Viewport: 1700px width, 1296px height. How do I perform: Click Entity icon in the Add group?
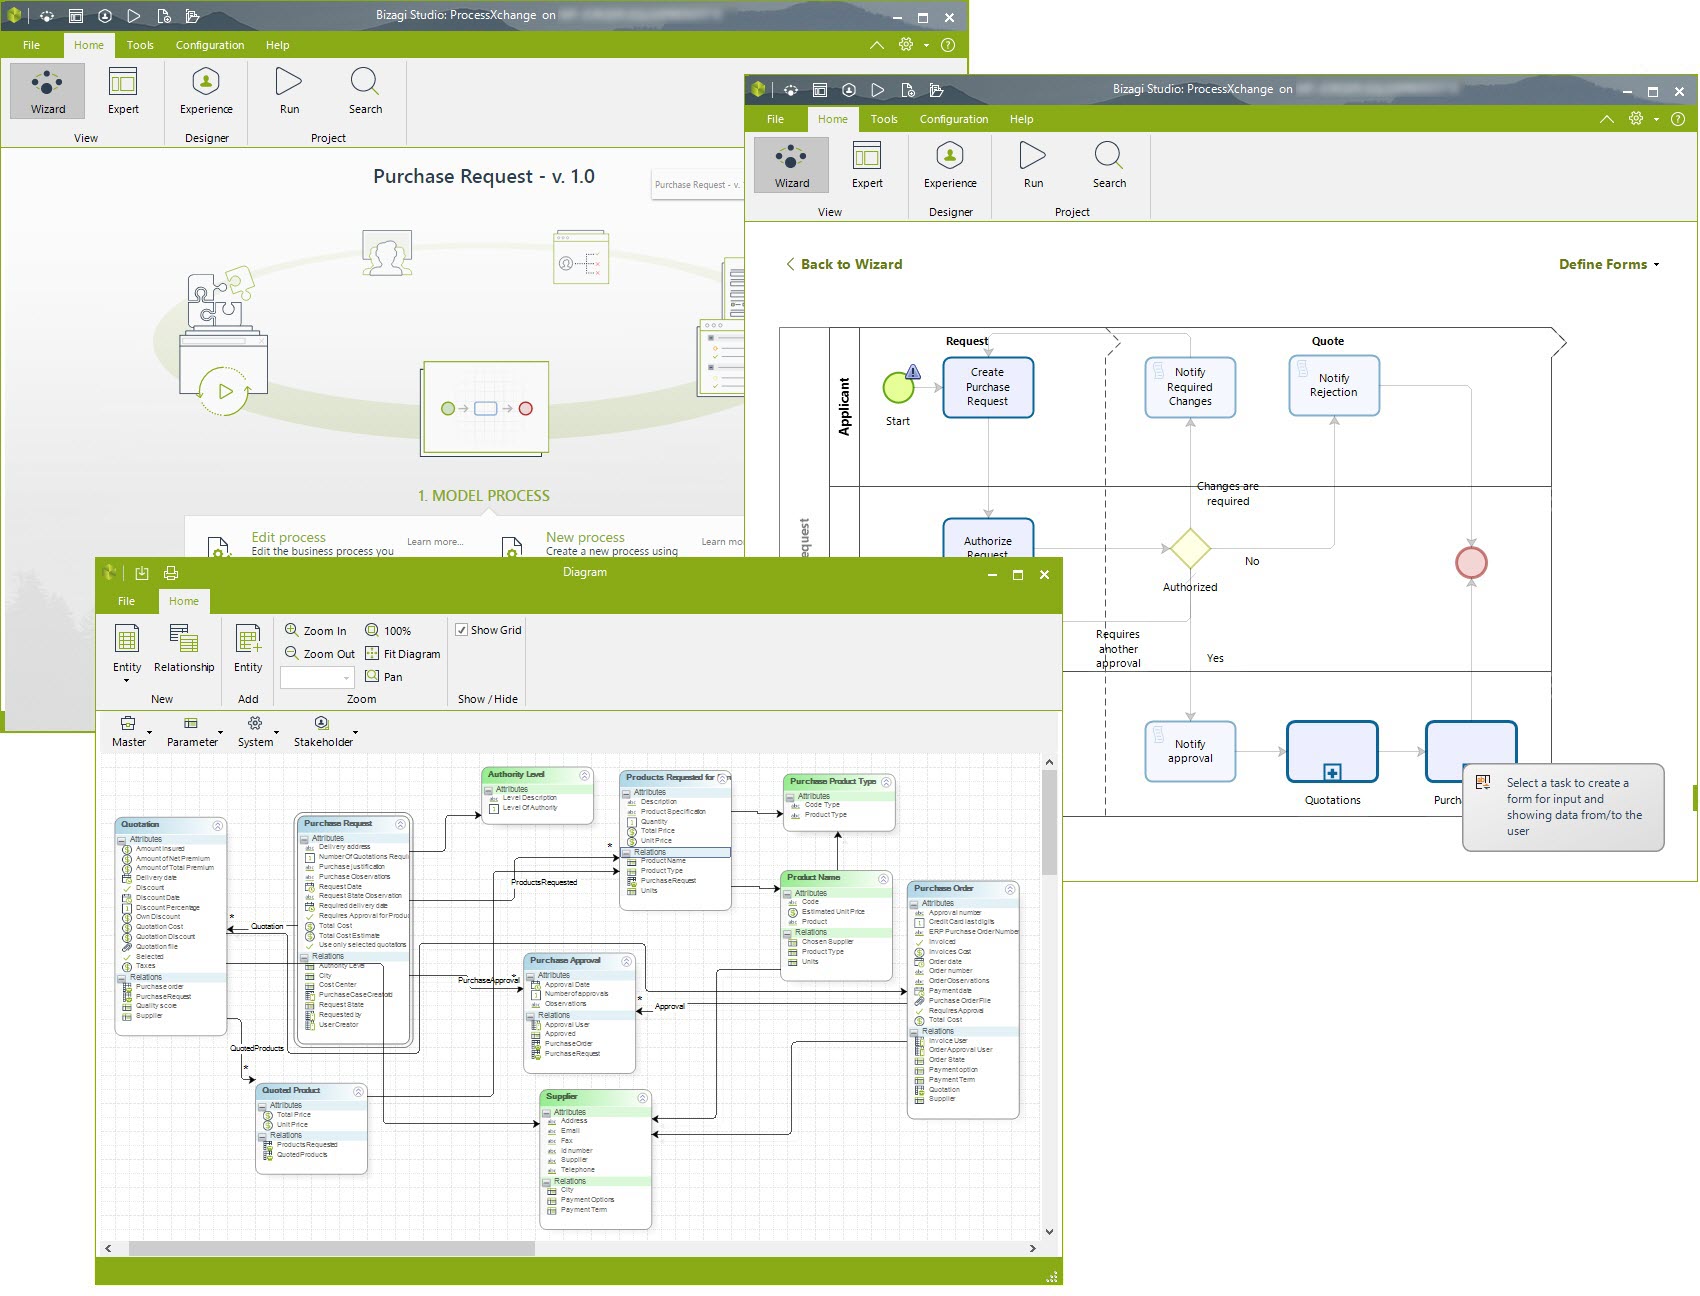point(248,648)
